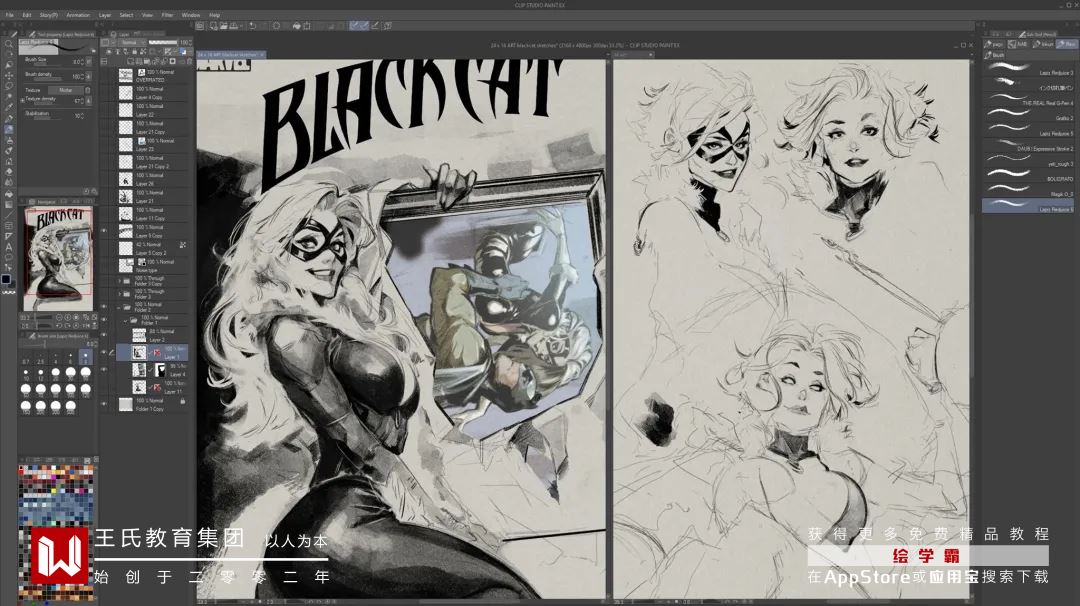1080x606 pixels.
Task: Click Create layer mask icon
Action: click(x=173, y=61)
